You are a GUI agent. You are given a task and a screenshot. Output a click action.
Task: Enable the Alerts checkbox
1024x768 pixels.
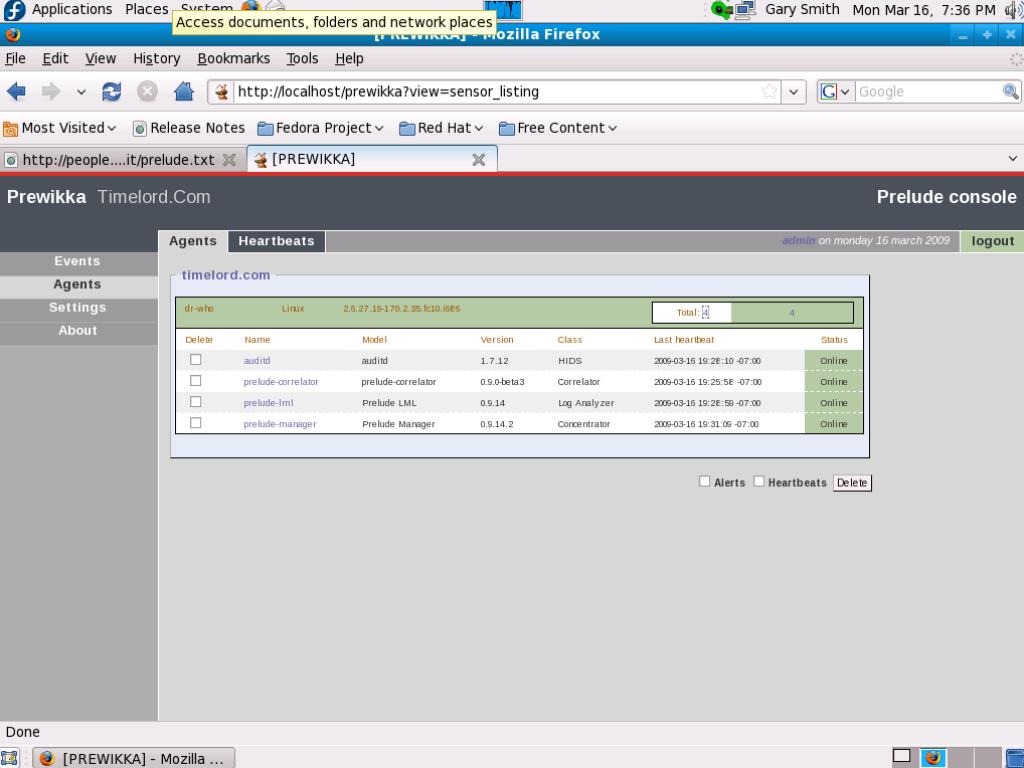click(x=704, y=481)
